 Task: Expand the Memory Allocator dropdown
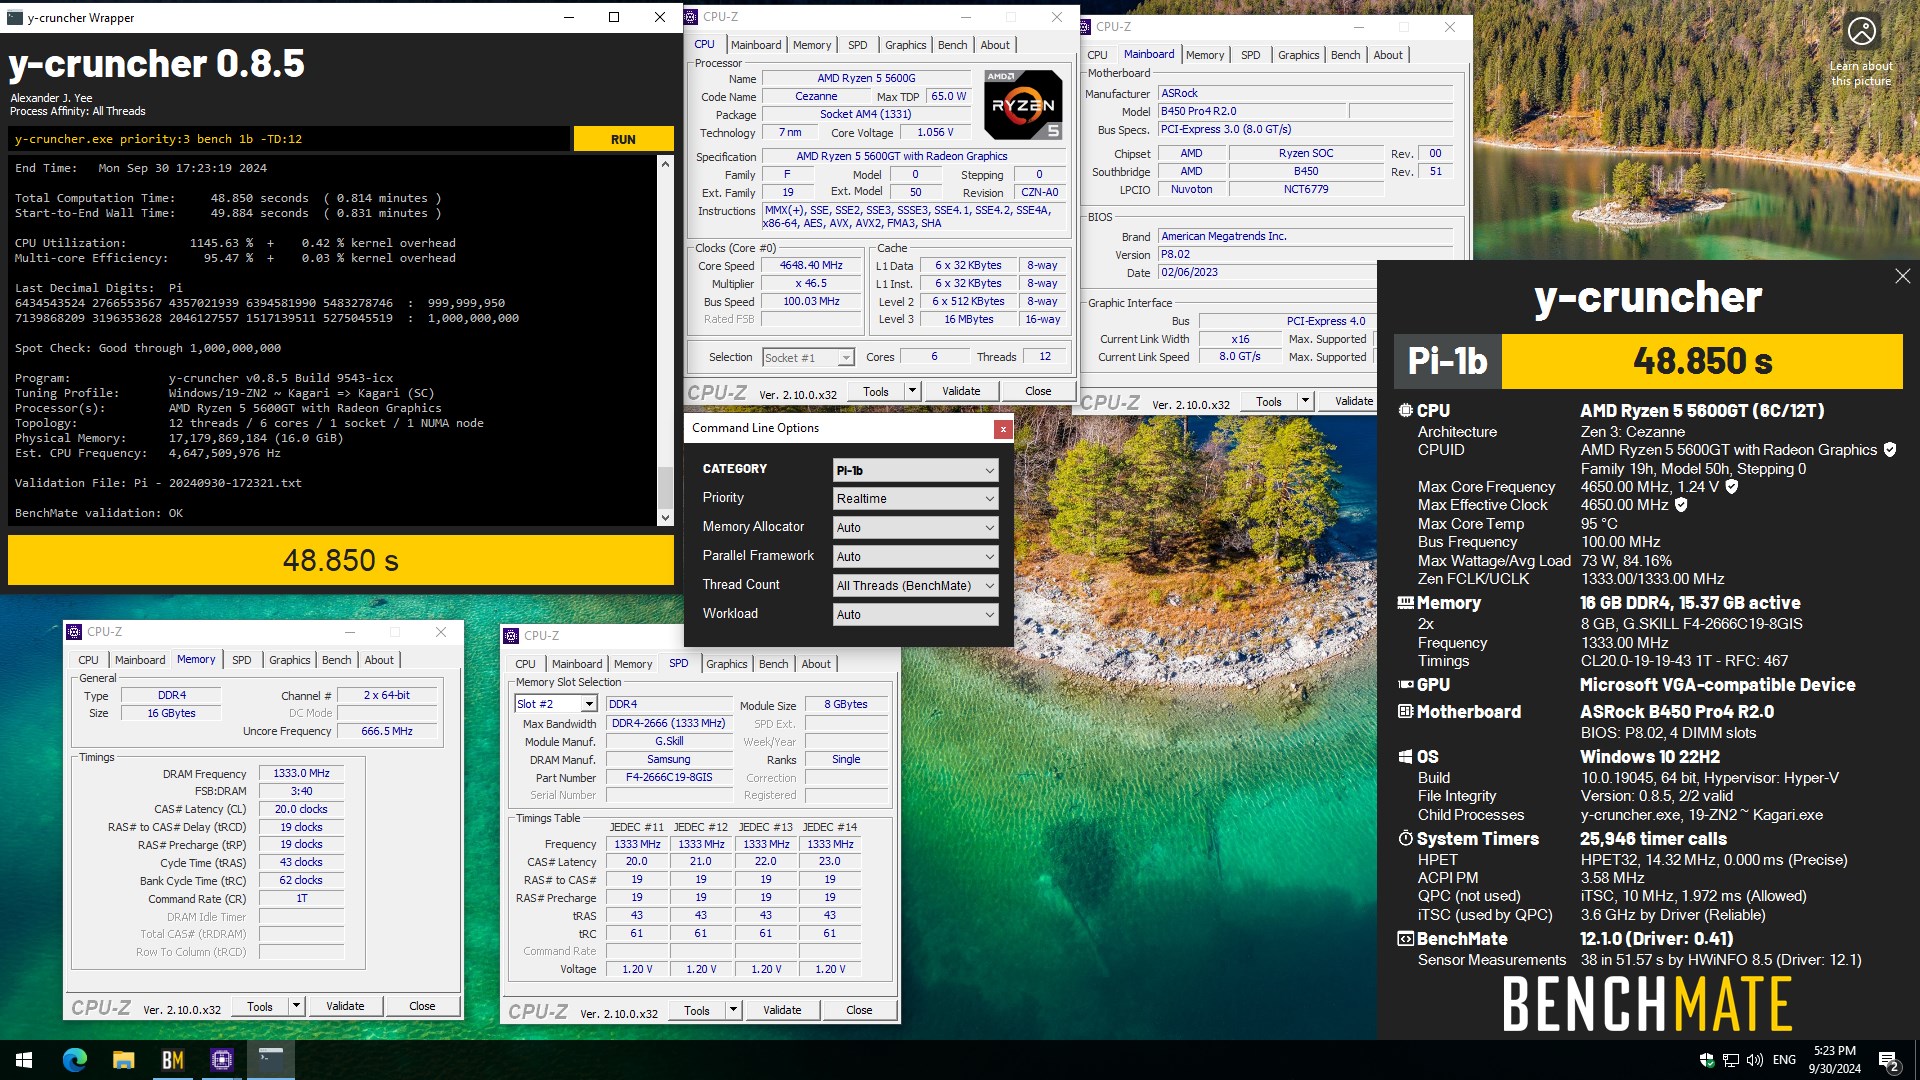pyautogui.click(x=915, y=528)
